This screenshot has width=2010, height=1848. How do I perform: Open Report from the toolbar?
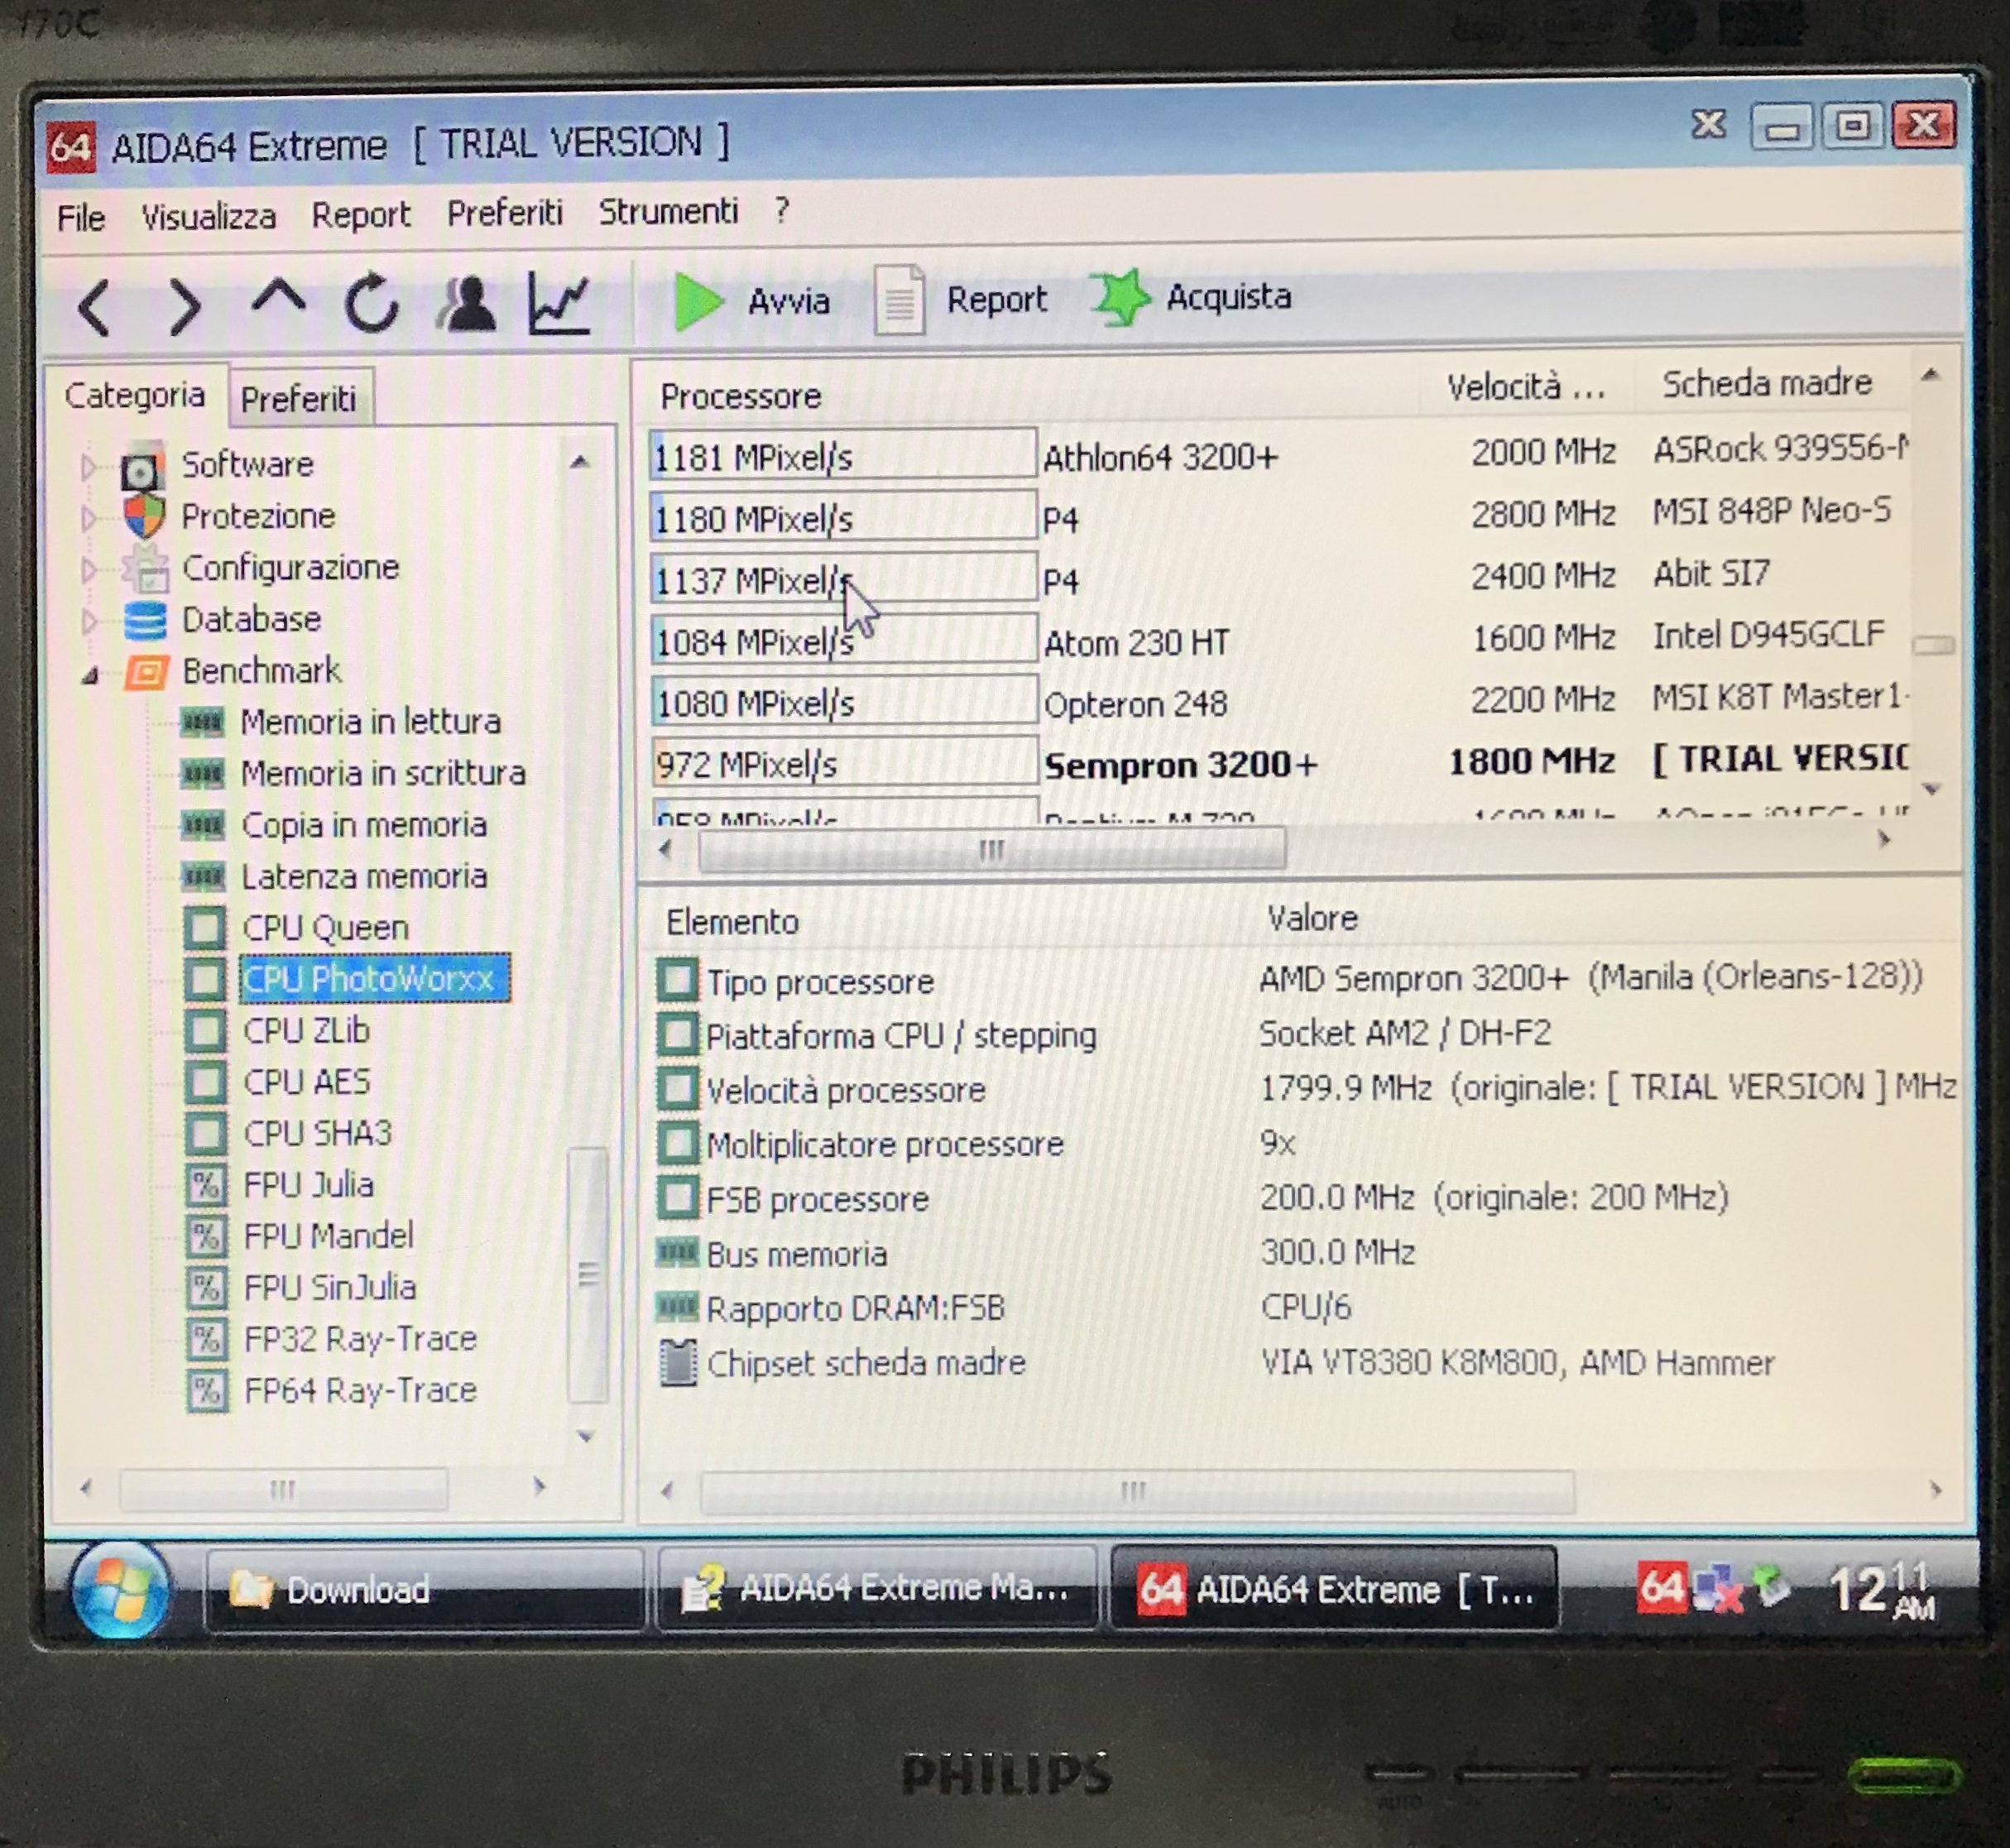(x=961, y=300)
